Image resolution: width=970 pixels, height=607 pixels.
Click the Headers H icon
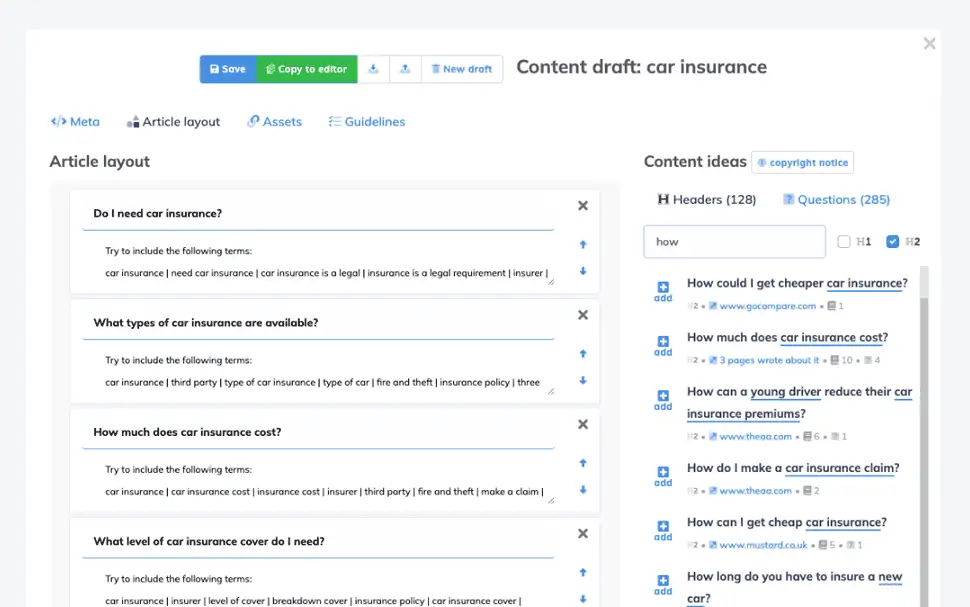click(663, 199)
